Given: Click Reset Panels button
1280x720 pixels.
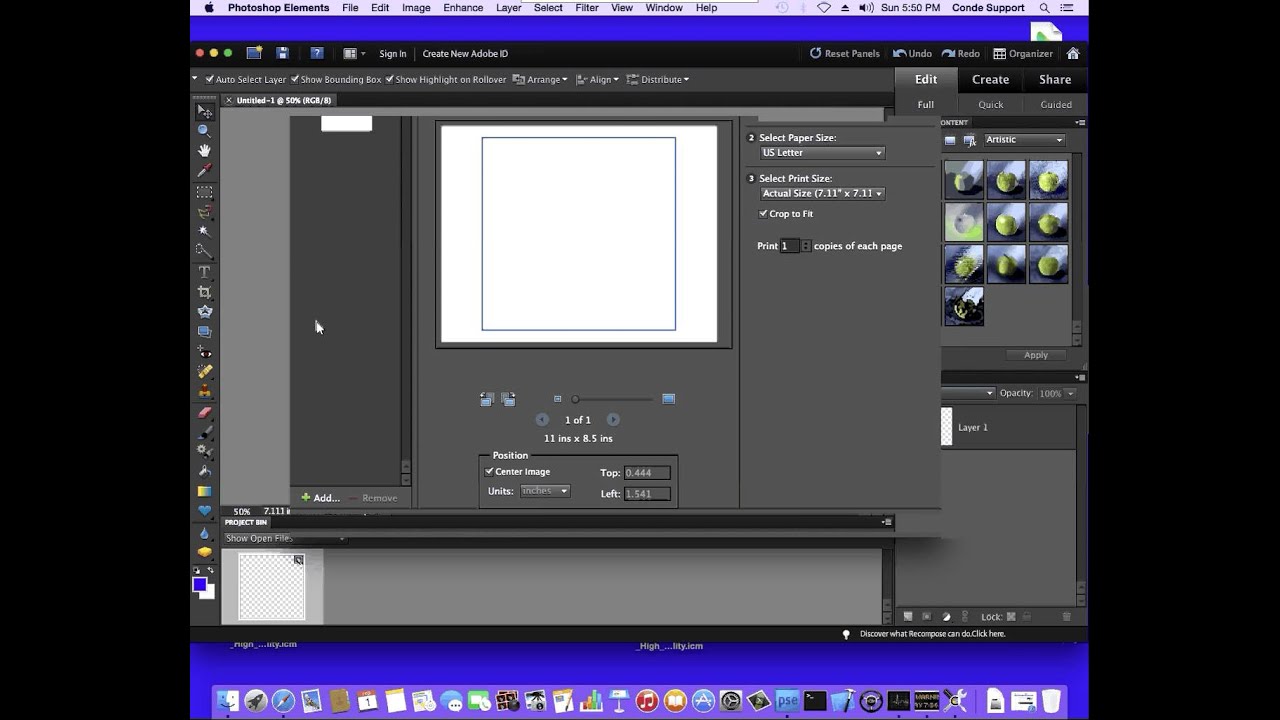Looking at the screenshot, I should click(844, 54).
